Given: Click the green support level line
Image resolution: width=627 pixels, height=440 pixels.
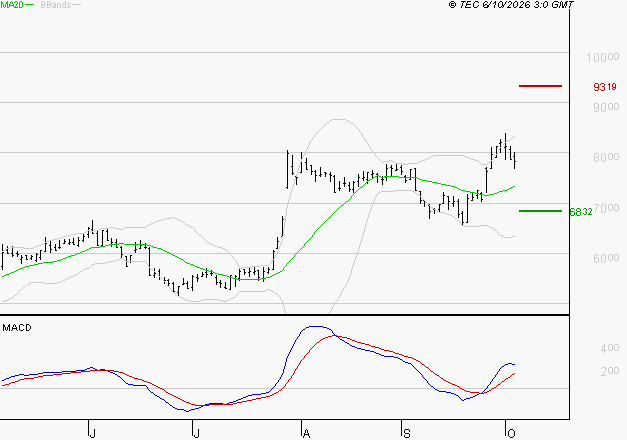Looking at the screenshot, I should 540,211.
